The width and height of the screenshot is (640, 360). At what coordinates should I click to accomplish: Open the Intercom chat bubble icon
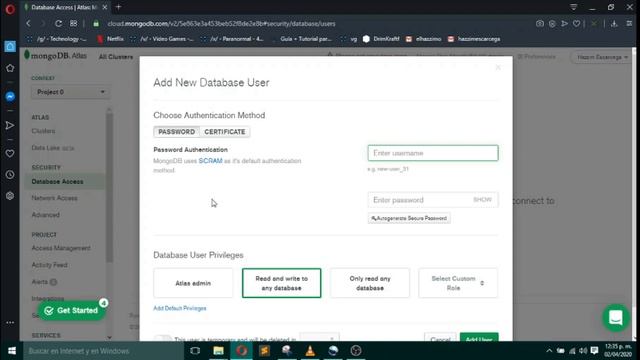(616, 318)
